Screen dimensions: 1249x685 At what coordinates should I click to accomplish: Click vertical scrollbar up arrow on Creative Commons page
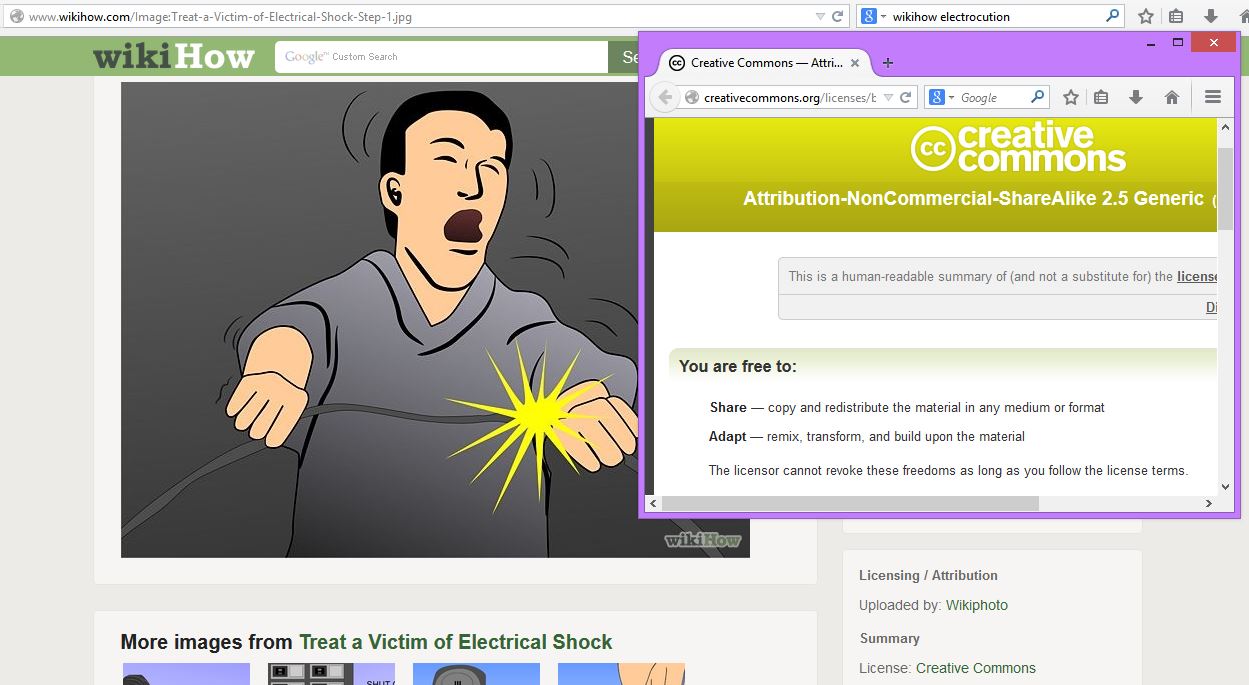[1225, 127]
